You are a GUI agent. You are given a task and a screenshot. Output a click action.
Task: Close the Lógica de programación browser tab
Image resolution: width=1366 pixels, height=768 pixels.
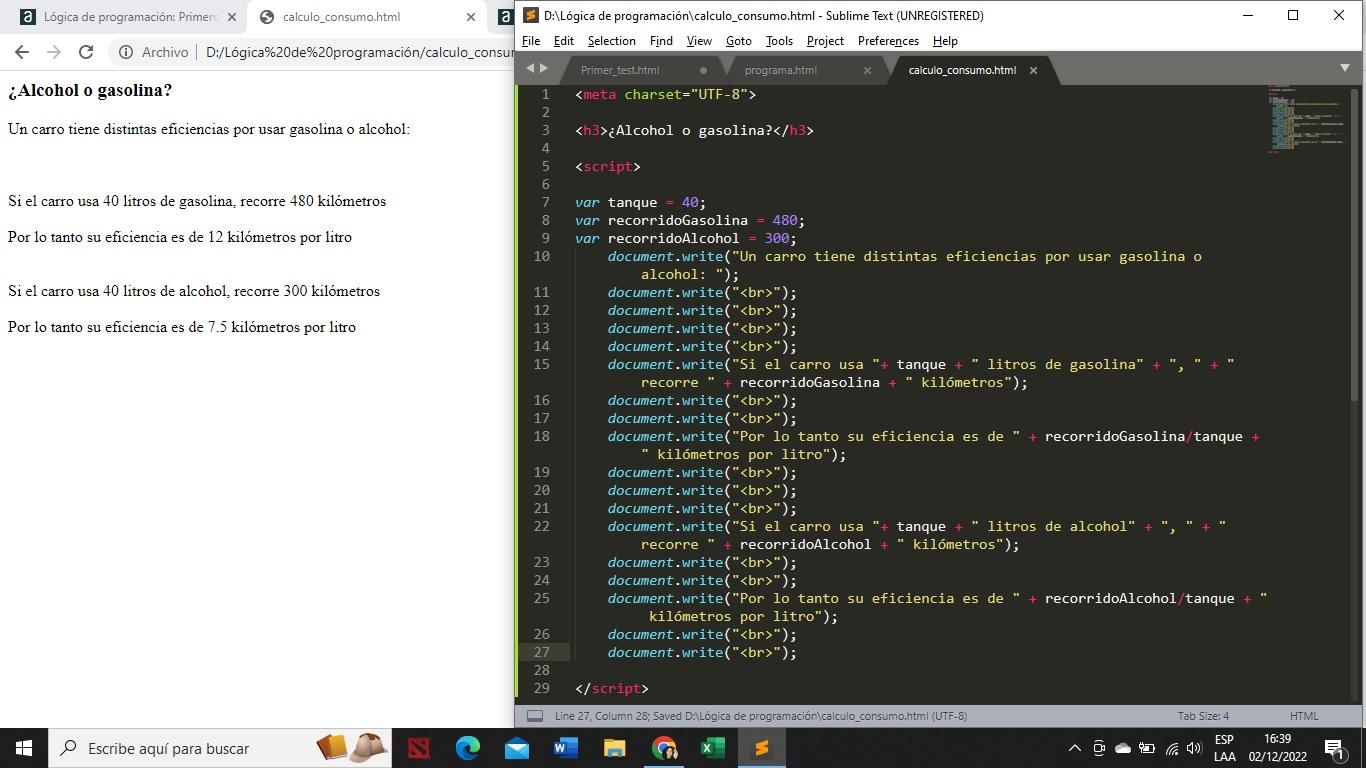232,17
